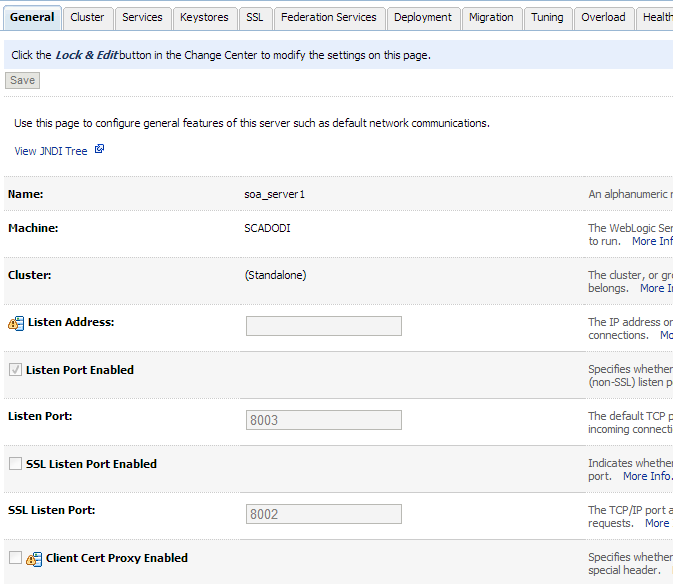The width and height of the screenshot is (673, 584).
Task: Click the Listen Address warning icon
Action: [x=16, y=323]
